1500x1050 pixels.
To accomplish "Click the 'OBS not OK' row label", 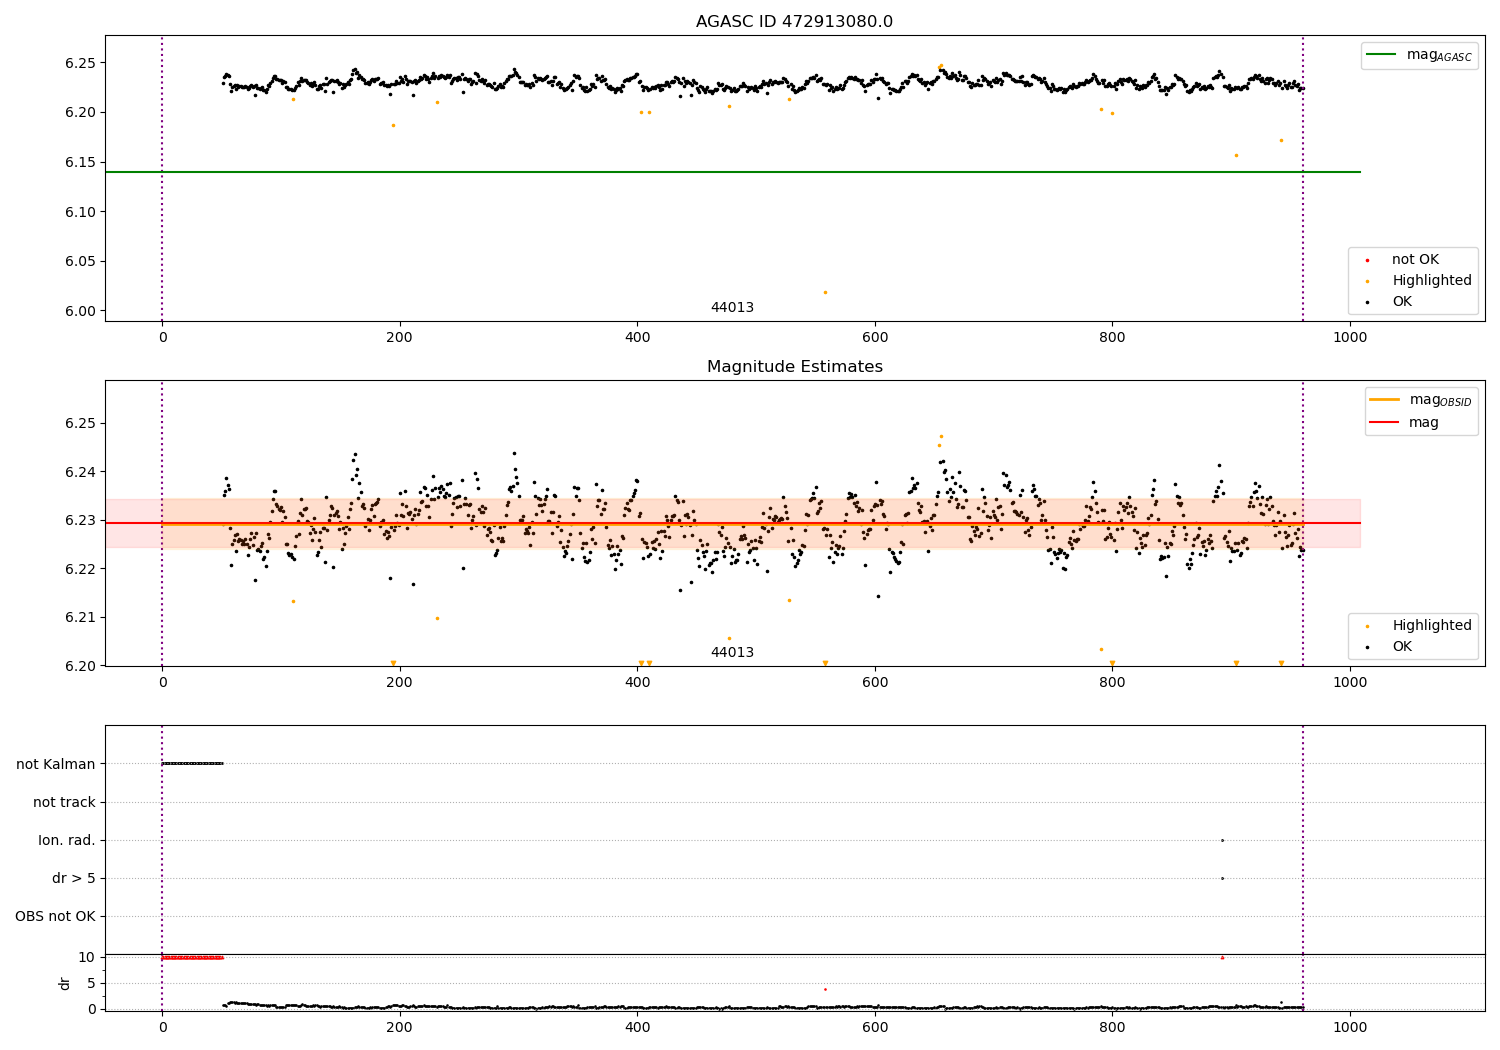I will tap(55, 917).
